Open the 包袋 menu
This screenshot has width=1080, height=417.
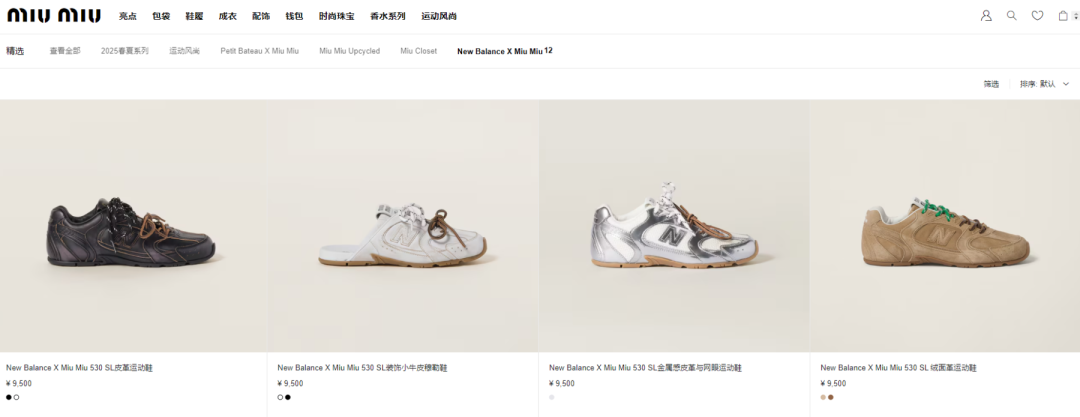pos(161,16)
